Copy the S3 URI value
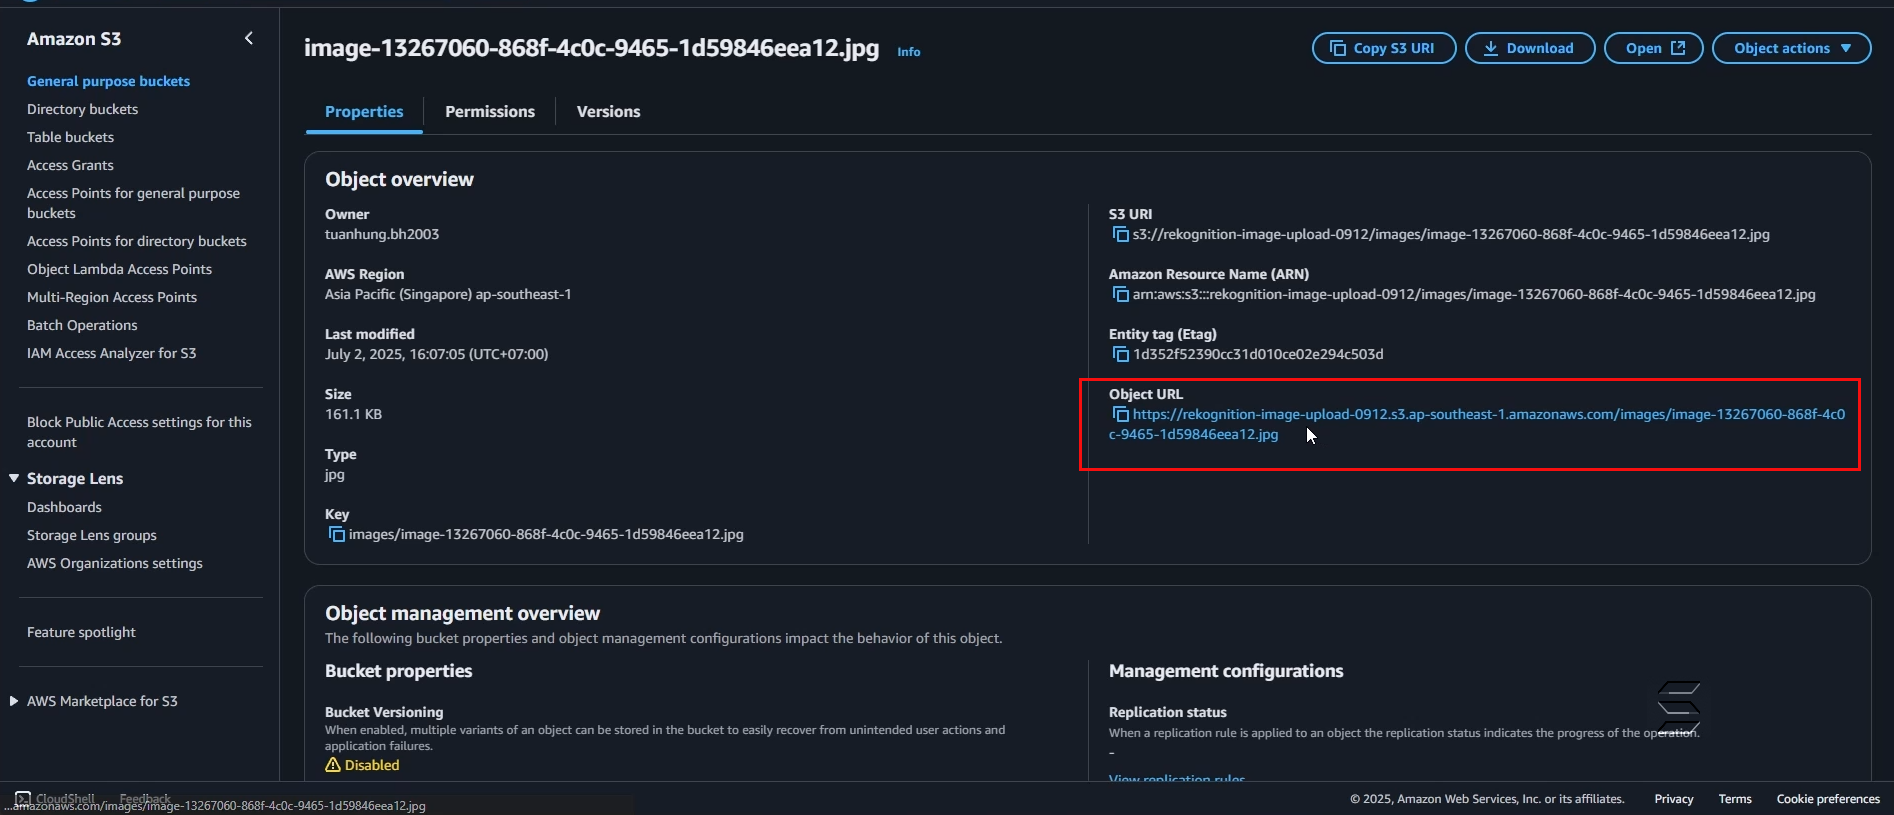This screenshot has height=815, width=1894. coord(1121,234)
